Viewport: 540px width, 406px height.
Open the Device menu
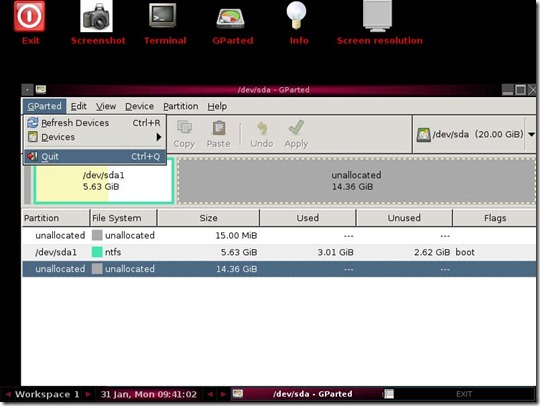pyautogui.click(x=139, y=106)
